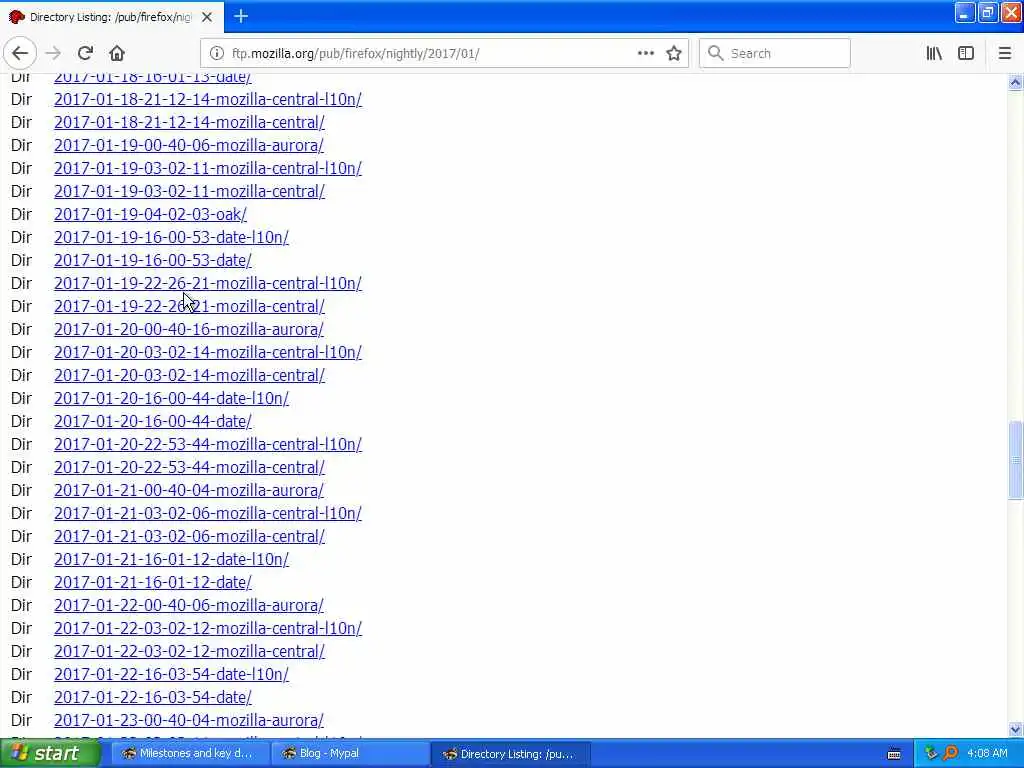Open the 2017-01-19-04-02-03-oak/ directory

(x=150, y=214)
